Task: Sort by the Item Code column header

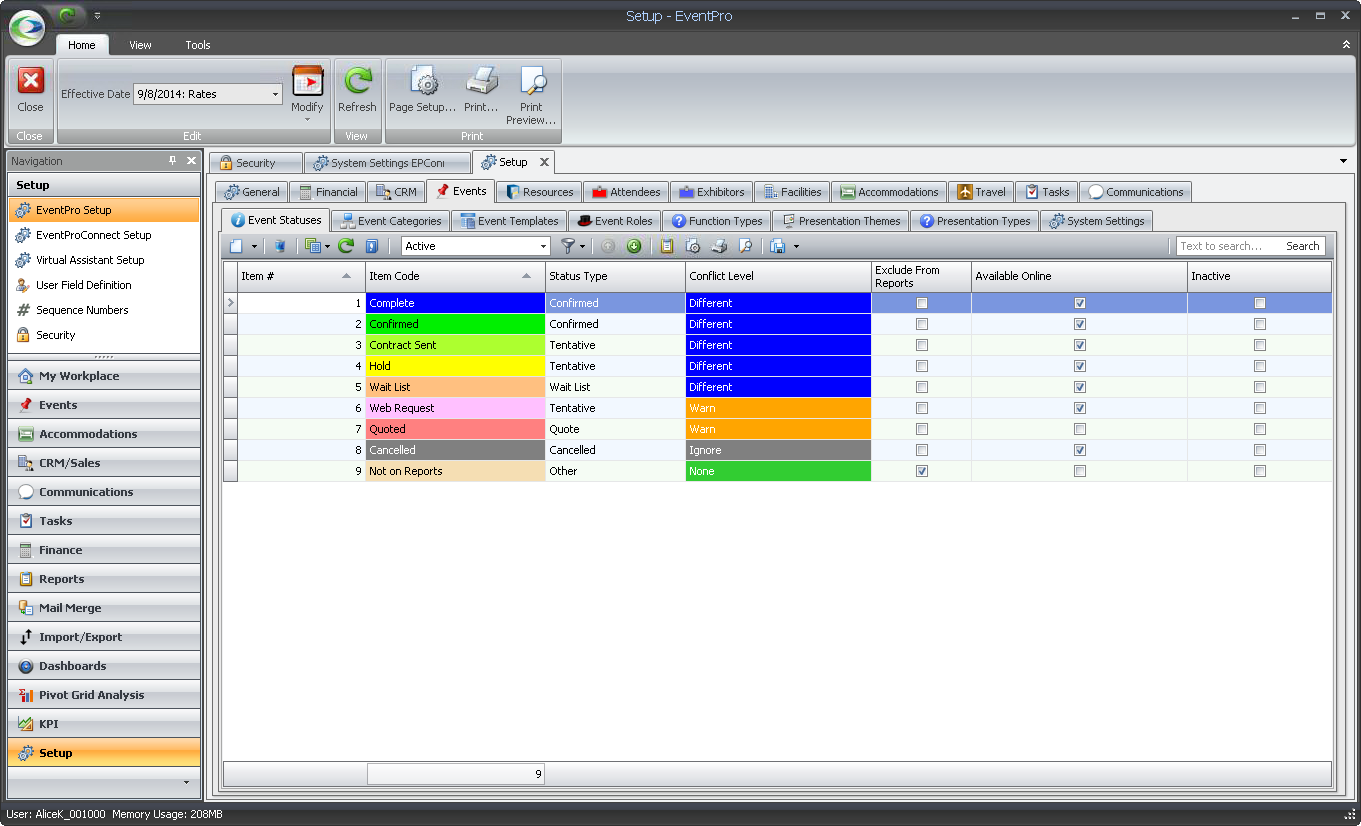Action: (x=456, y=276)
